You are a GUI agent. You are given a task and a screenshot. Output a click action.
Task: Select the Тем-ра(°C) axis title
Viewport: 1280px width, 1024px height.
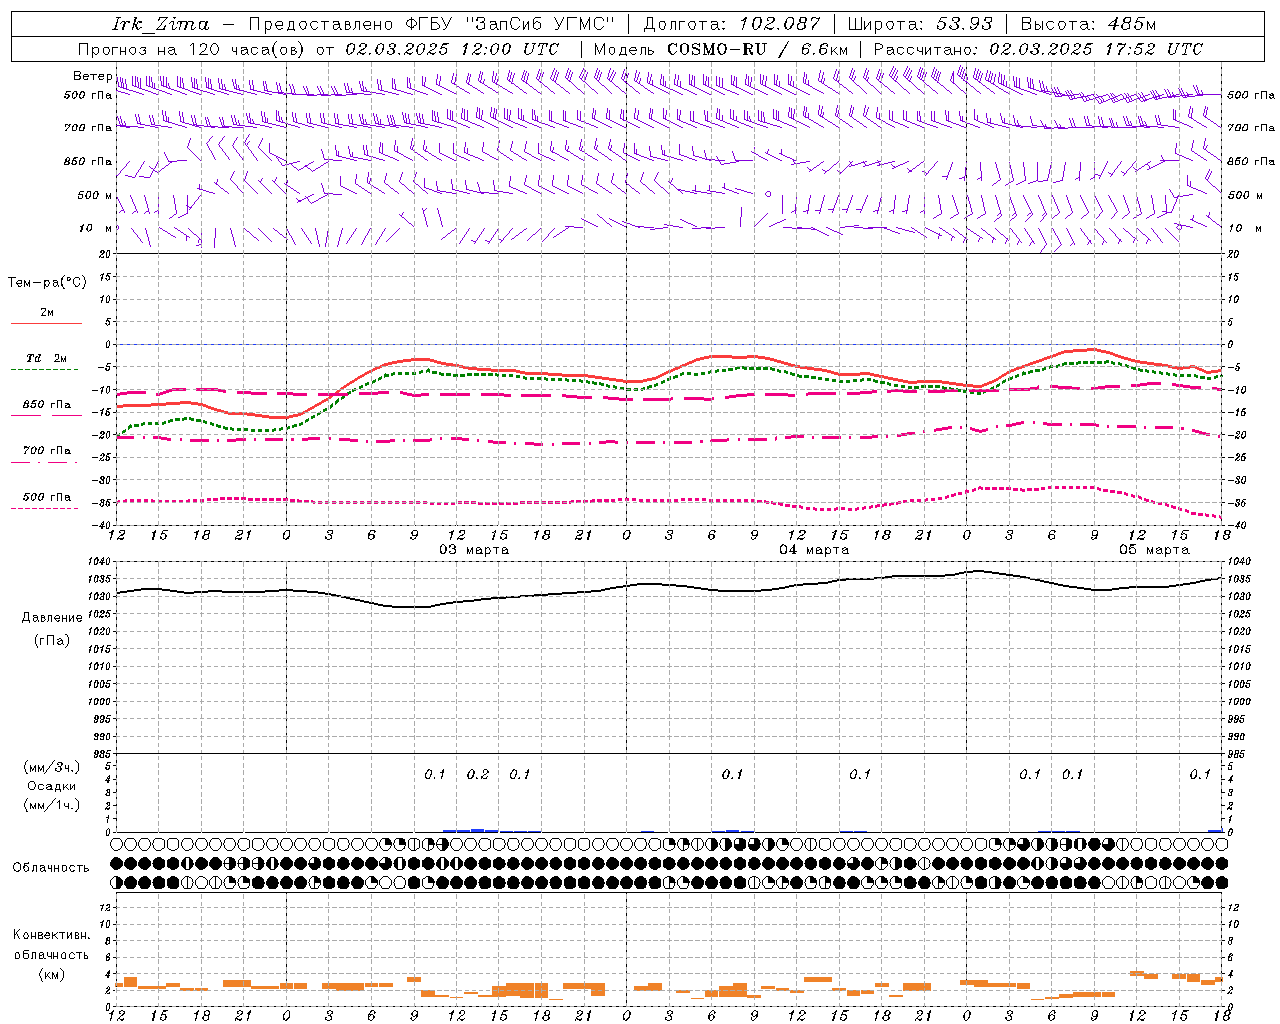(x=47, y=283)
